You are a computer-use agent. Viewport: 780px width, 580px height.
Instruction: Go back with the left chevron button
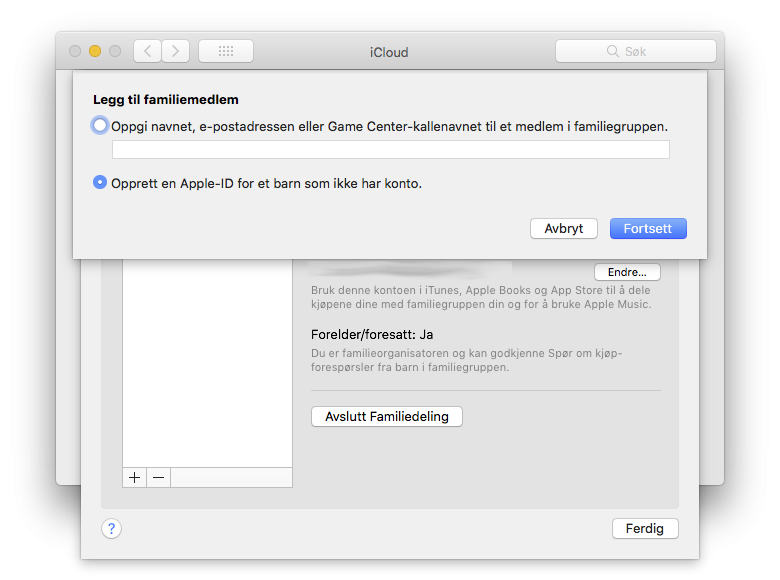148,51
